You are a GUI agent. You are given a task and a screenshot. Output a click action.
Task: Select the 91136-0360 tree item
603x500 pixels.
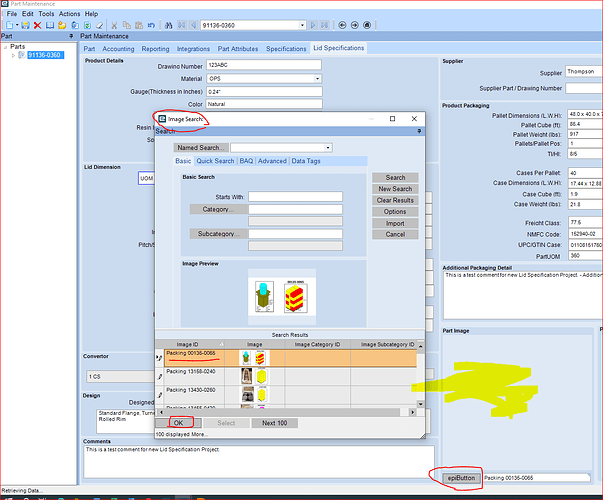pos(45,55)
